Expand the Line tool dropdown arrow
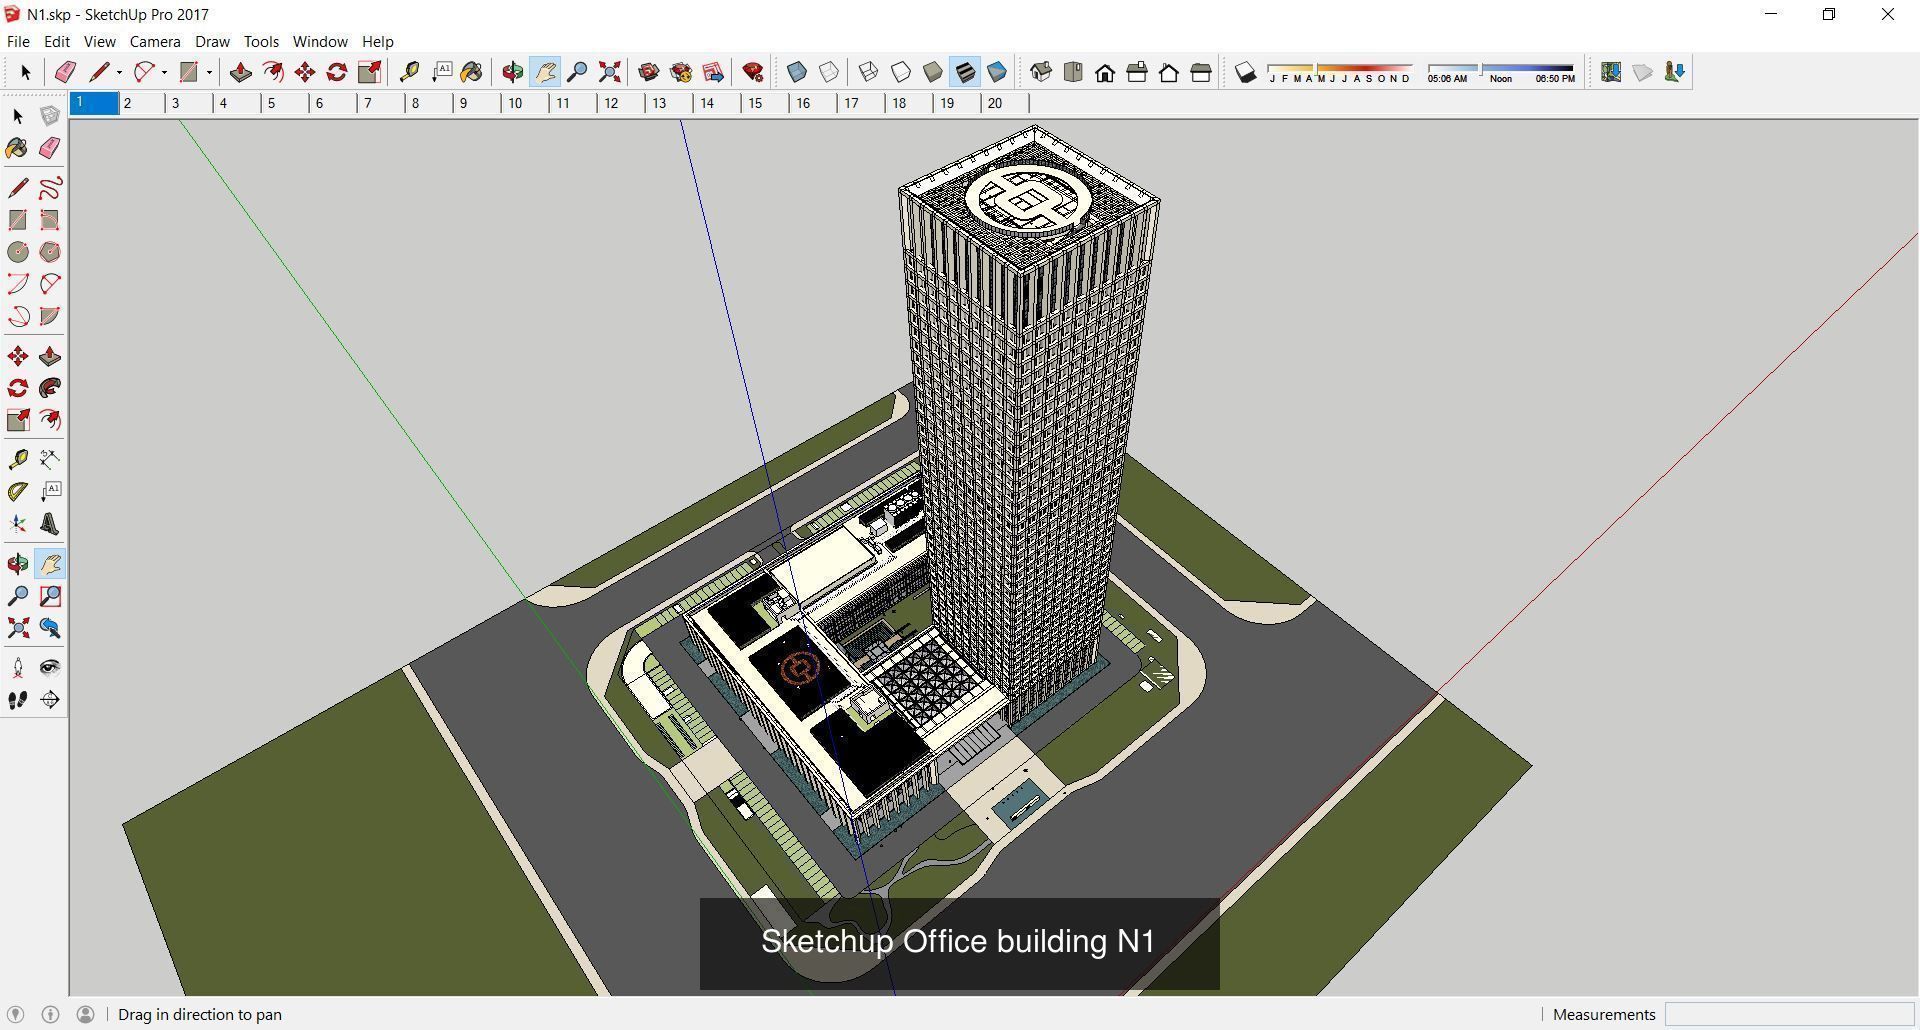Viewport: 1920px width, 1030px height. pos(119,72)
